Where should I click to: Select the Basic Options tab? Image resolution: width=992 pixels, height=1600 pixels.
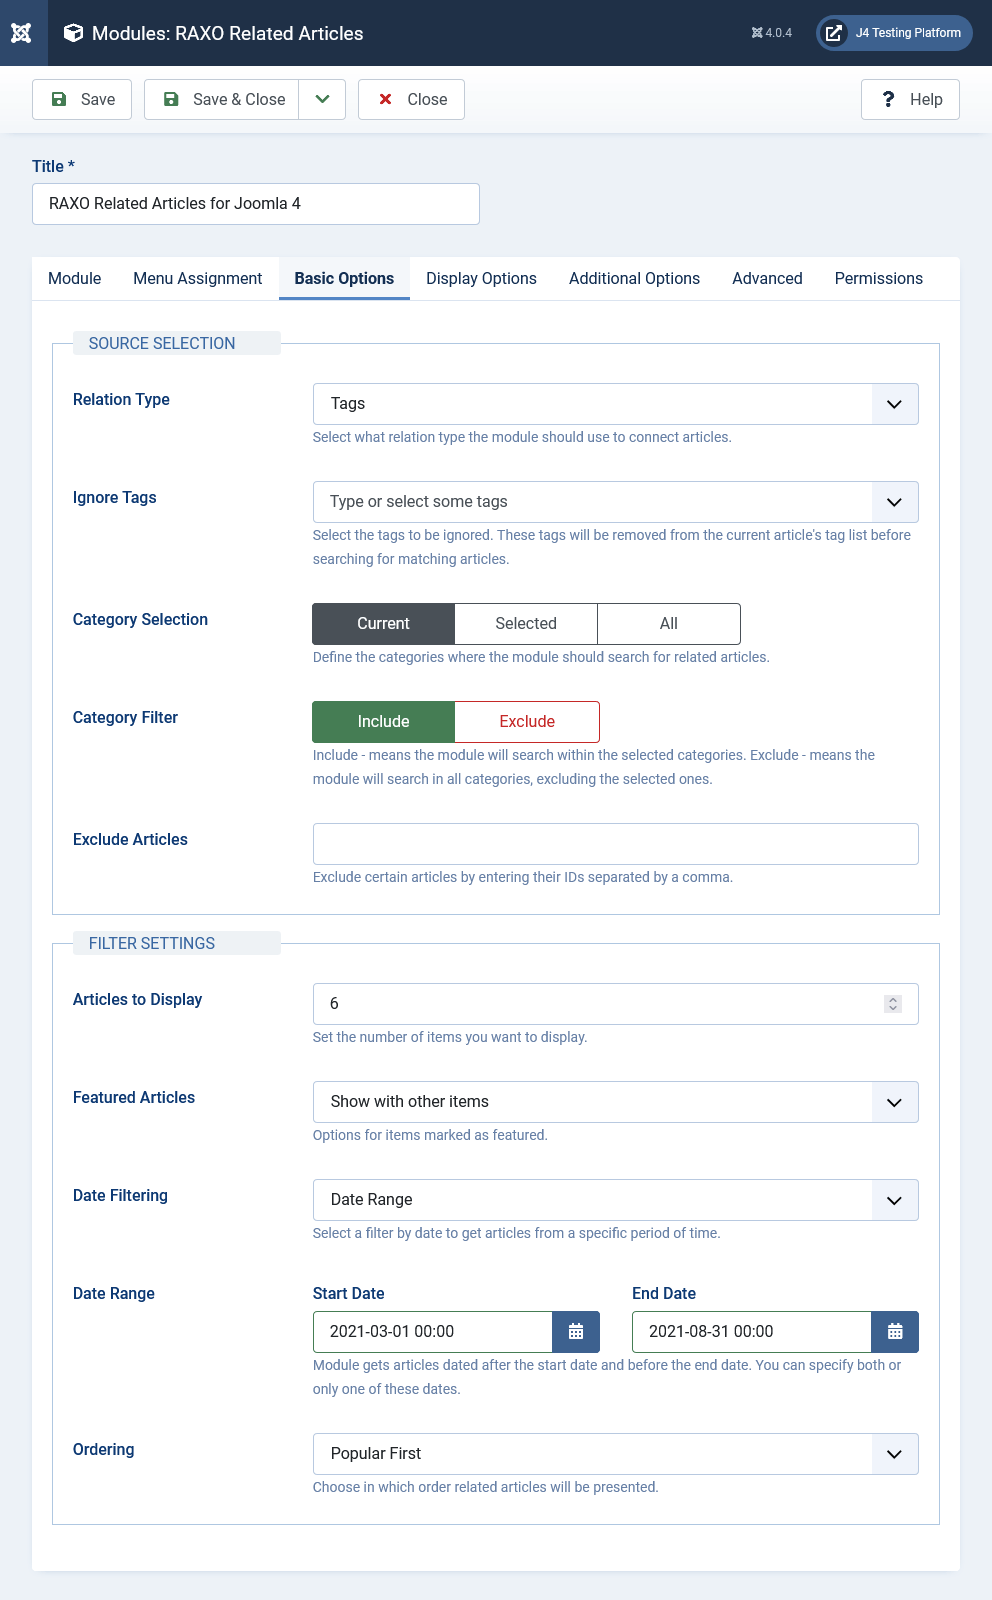344,278
